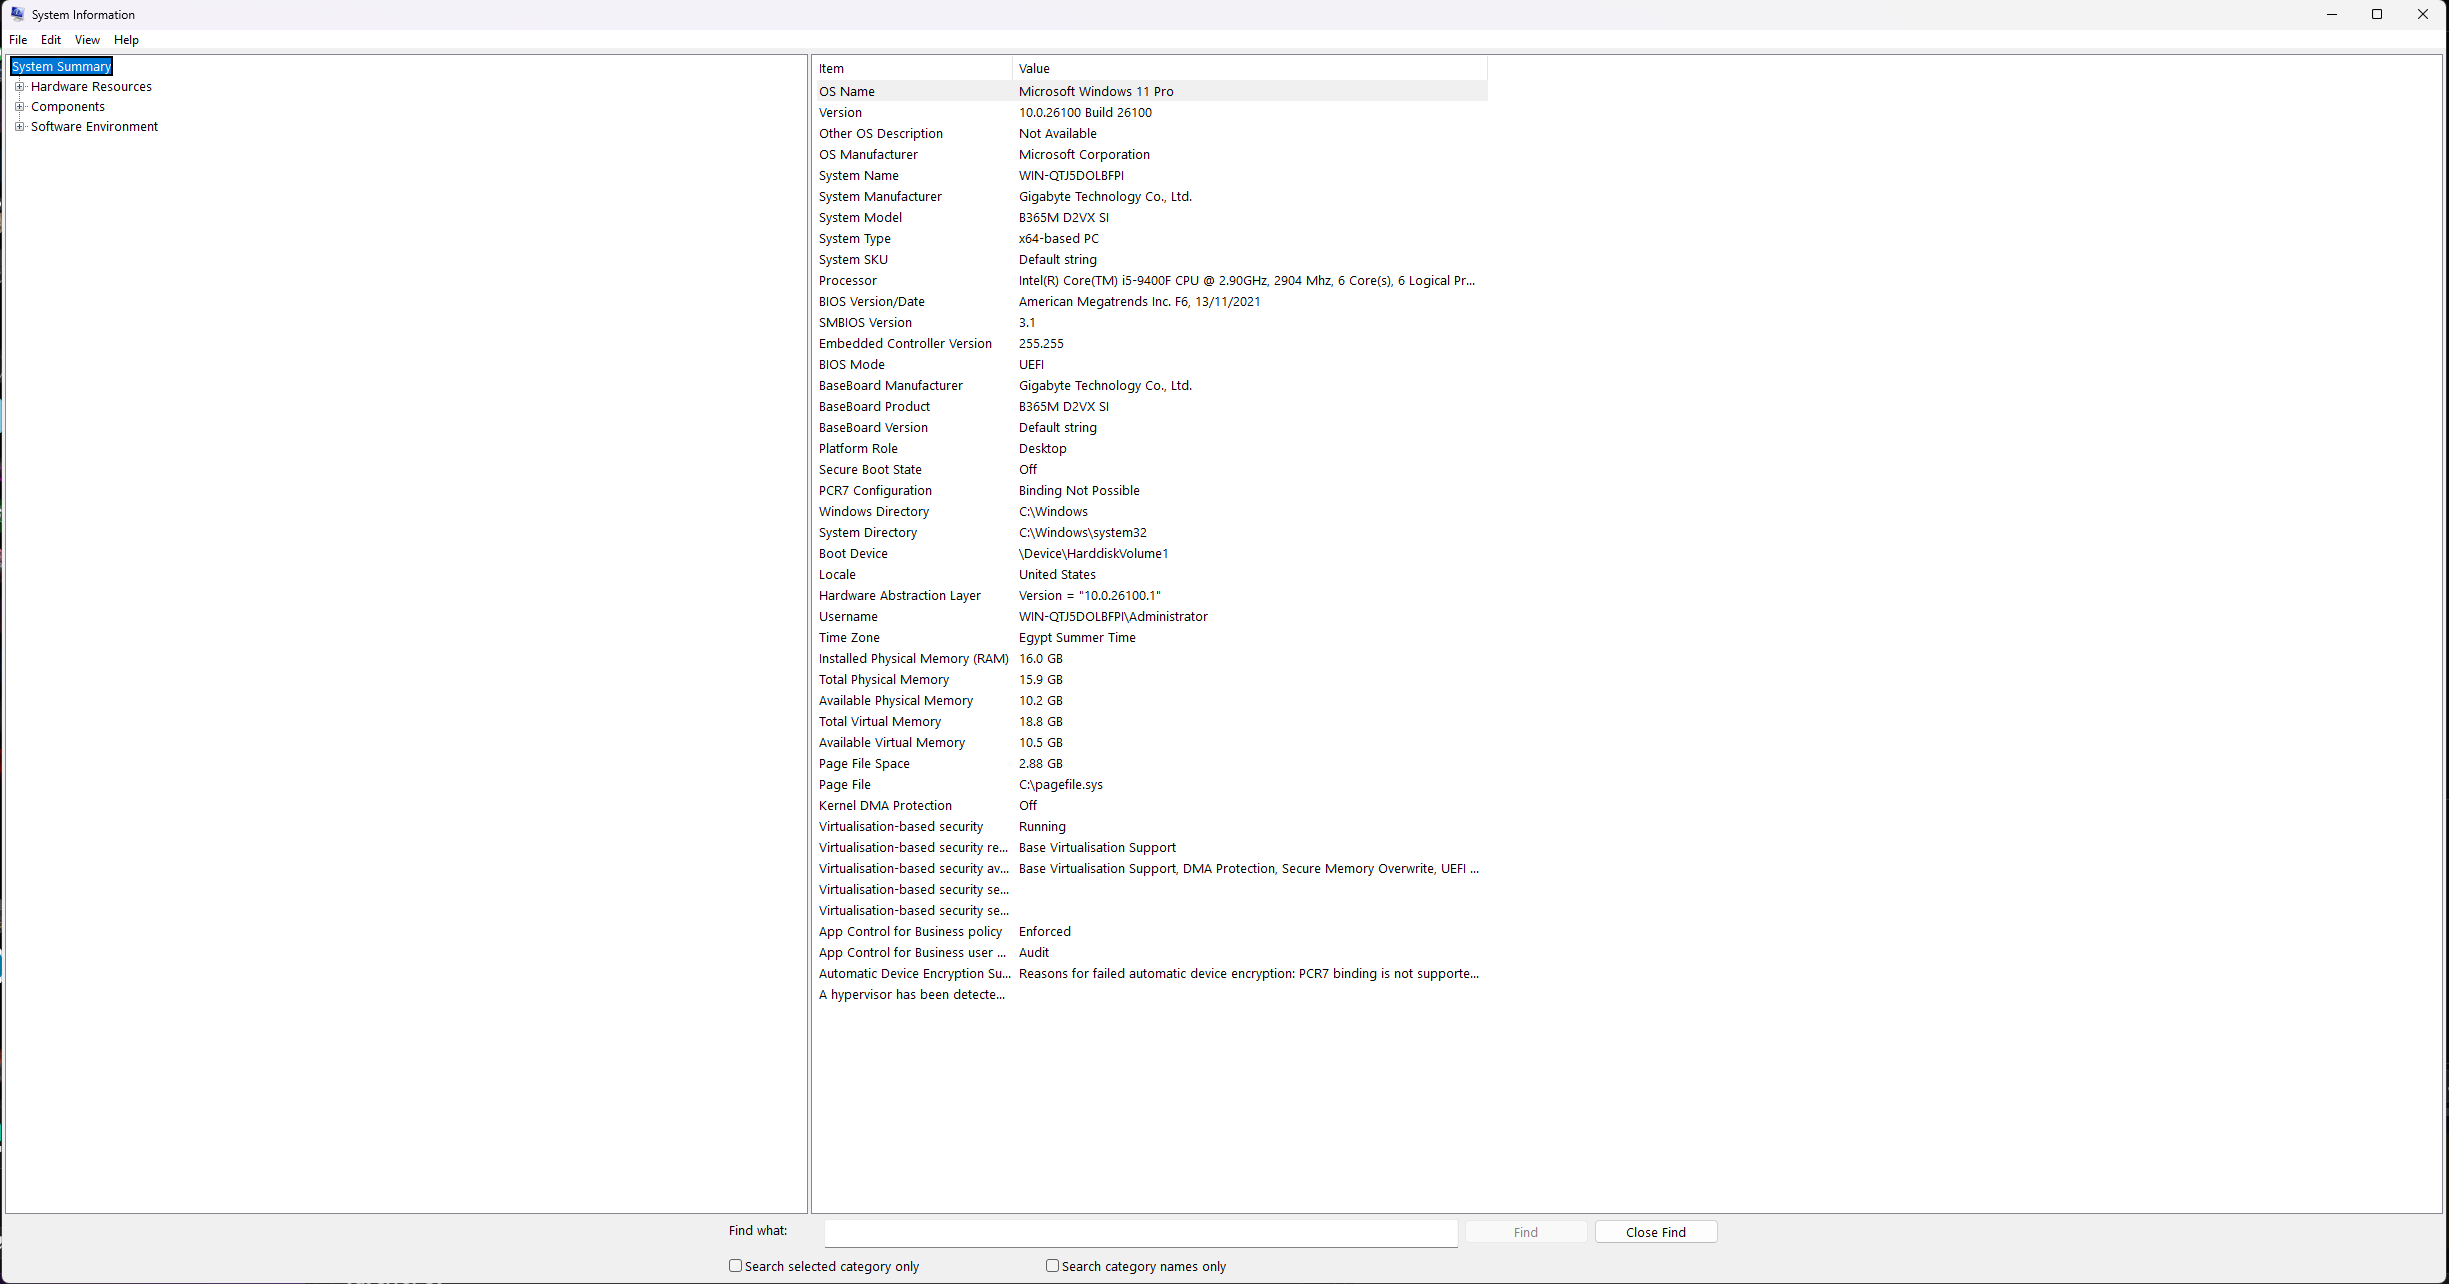Maximize or restore the window
Screen dimensions: 2449x1284
click(x=2377, y=14)
